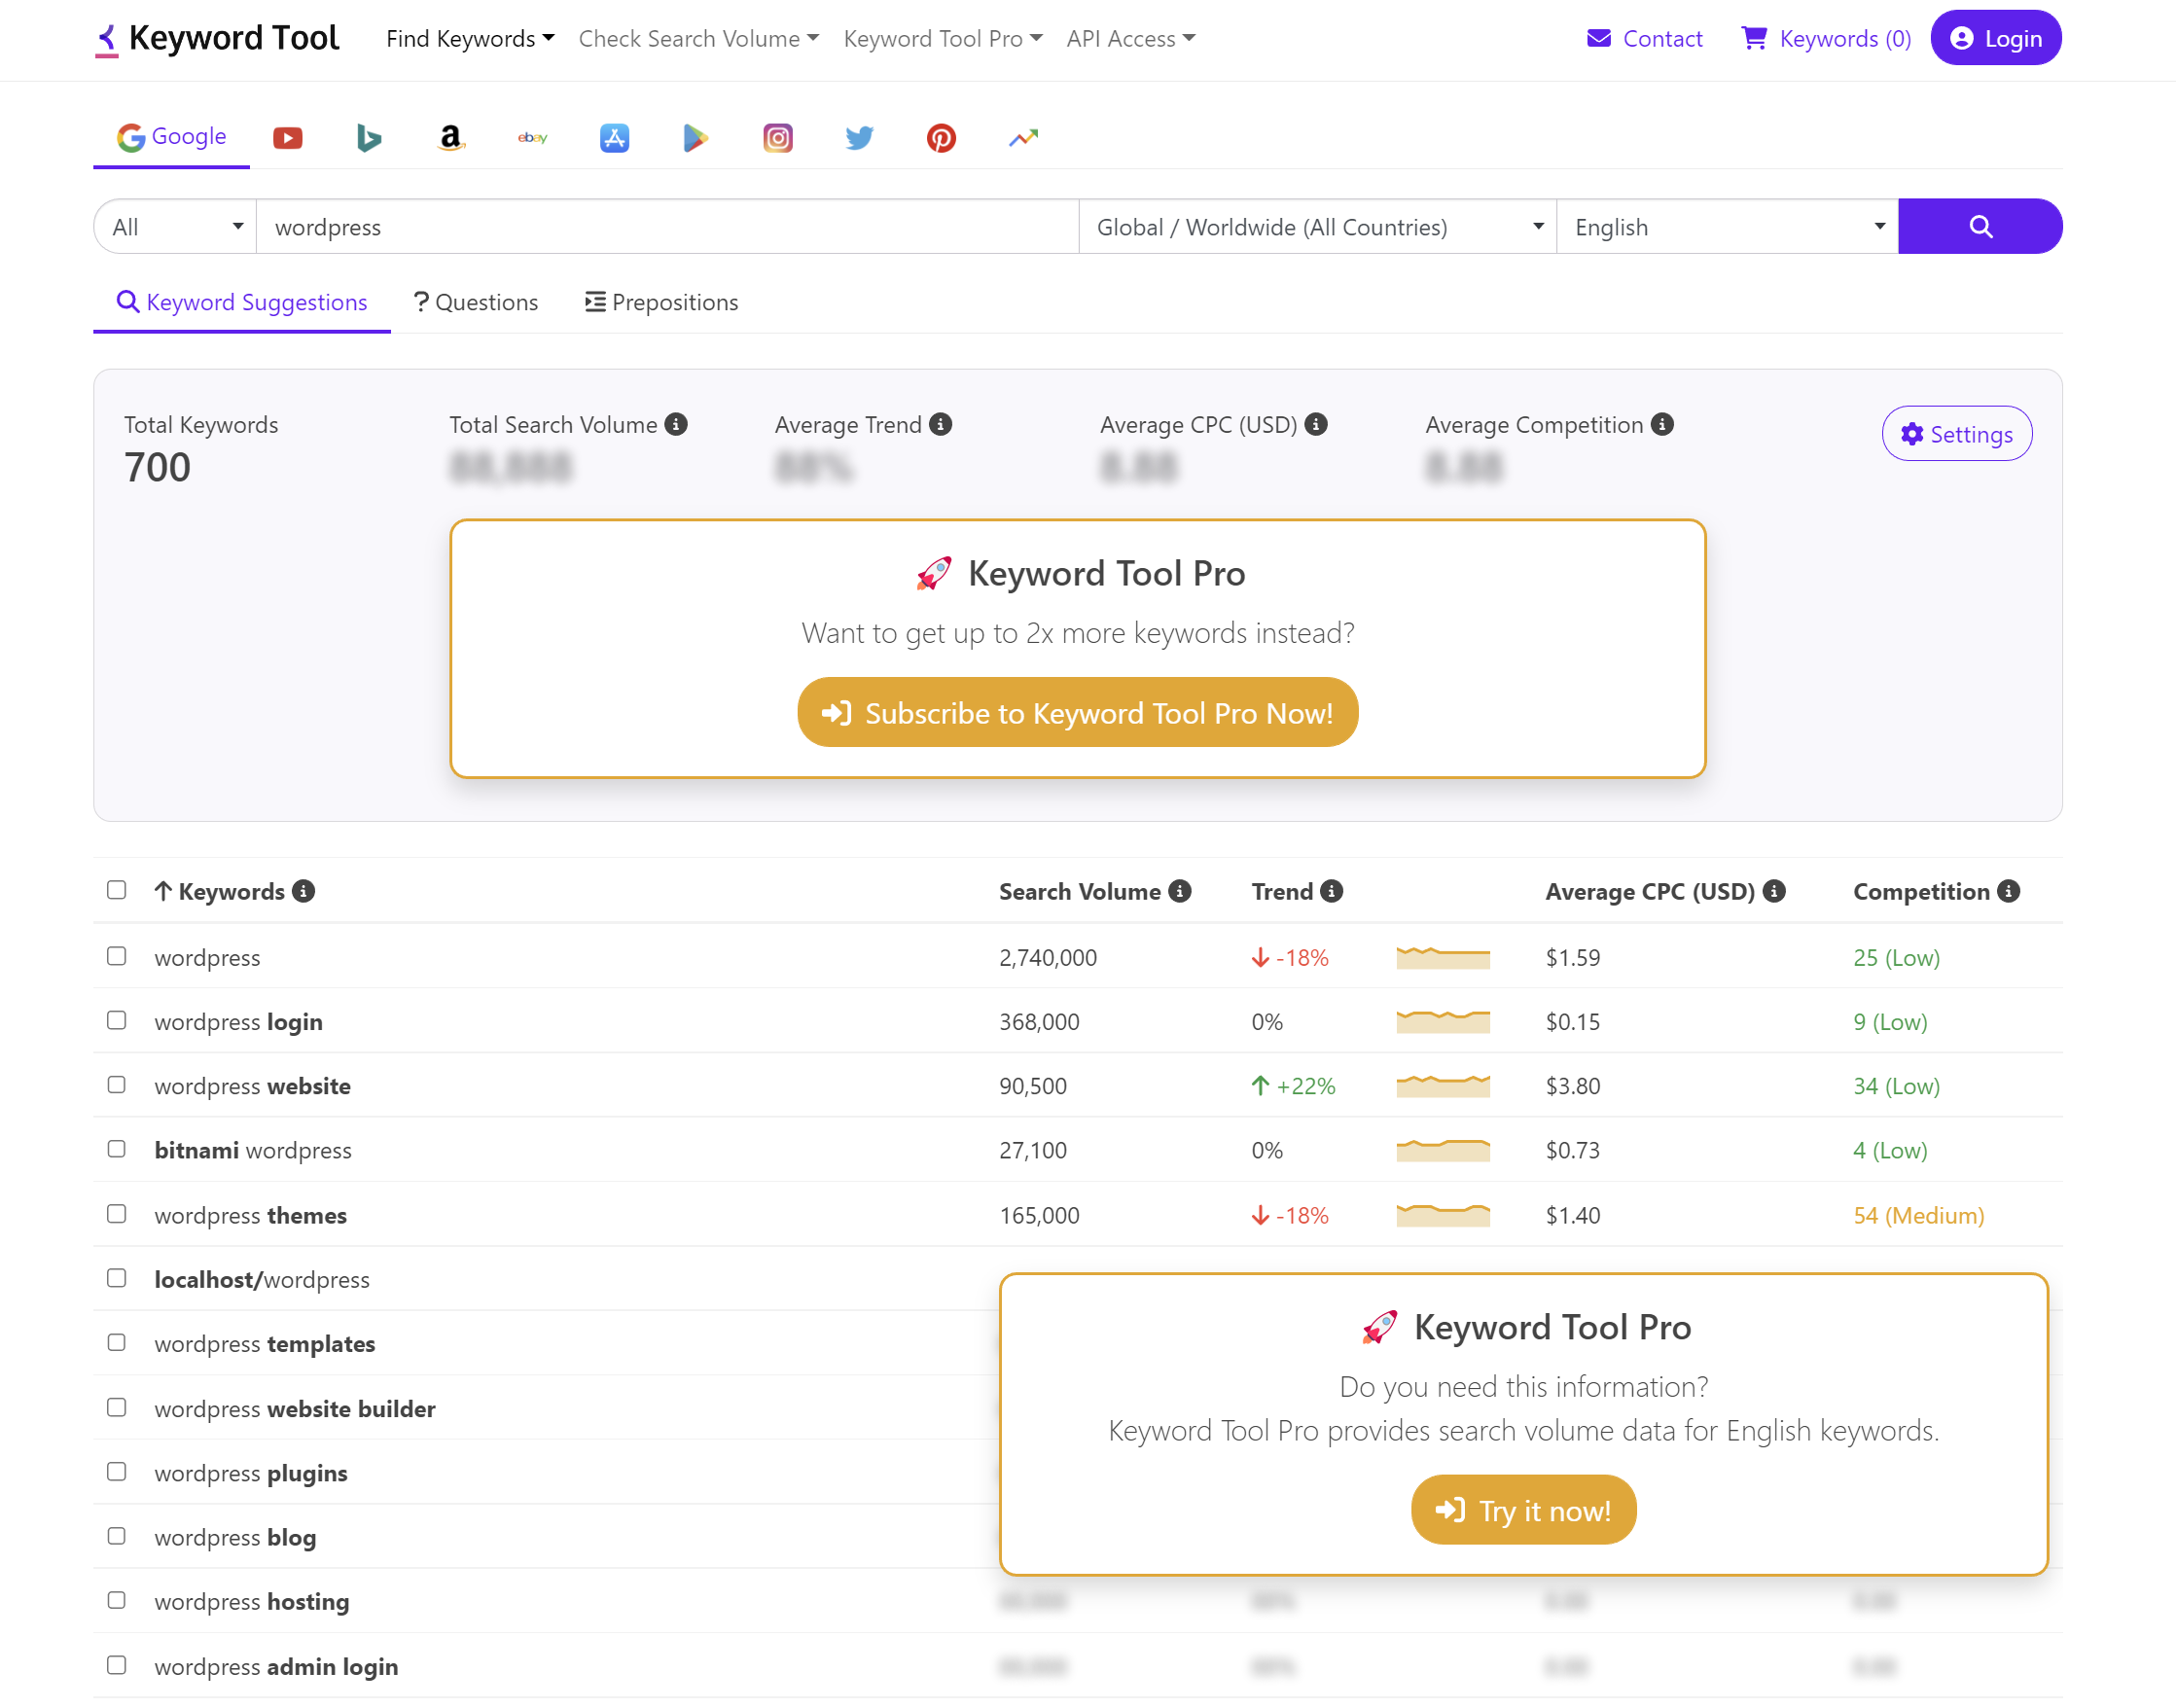Click the wordpress search input field

[x=668, y=226]
